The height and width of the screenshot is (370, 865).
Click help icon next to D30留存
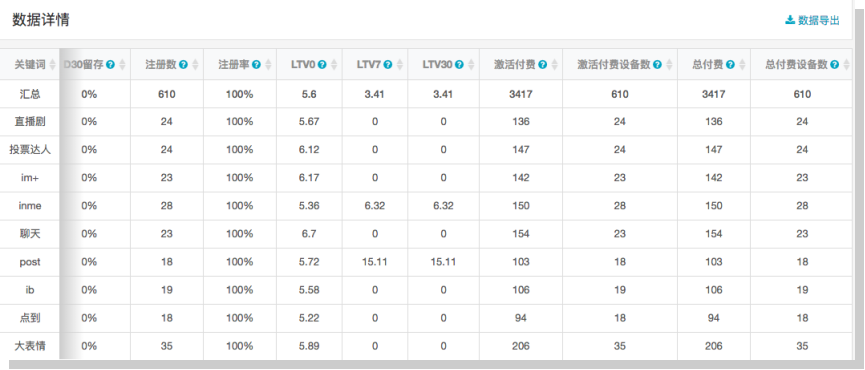pyautogui.click(x=110, y=65)
